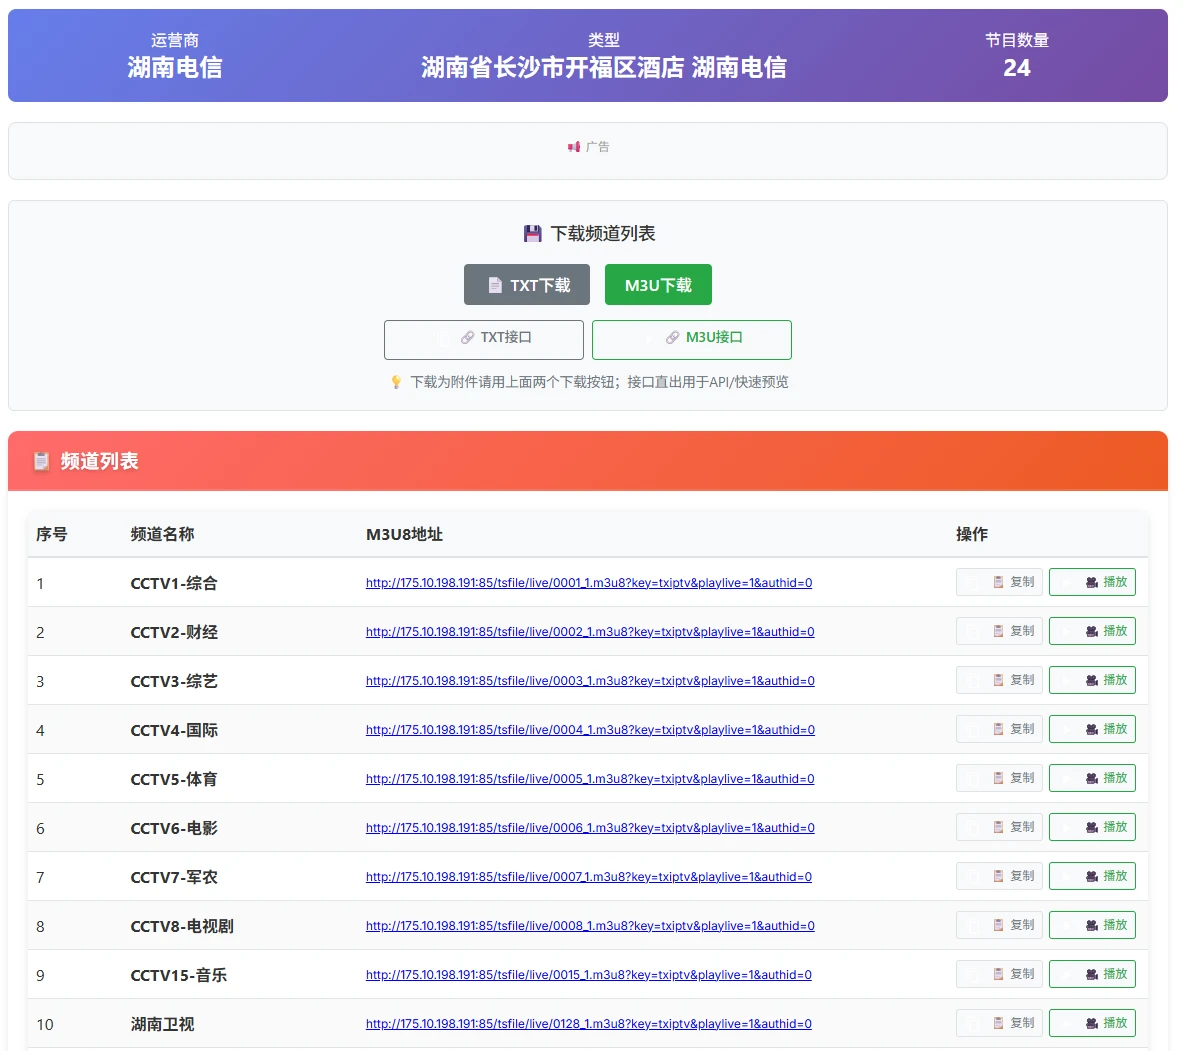
Task: Open the CCTV6-电影 M3U8 stream link
Action: point(589,827)
